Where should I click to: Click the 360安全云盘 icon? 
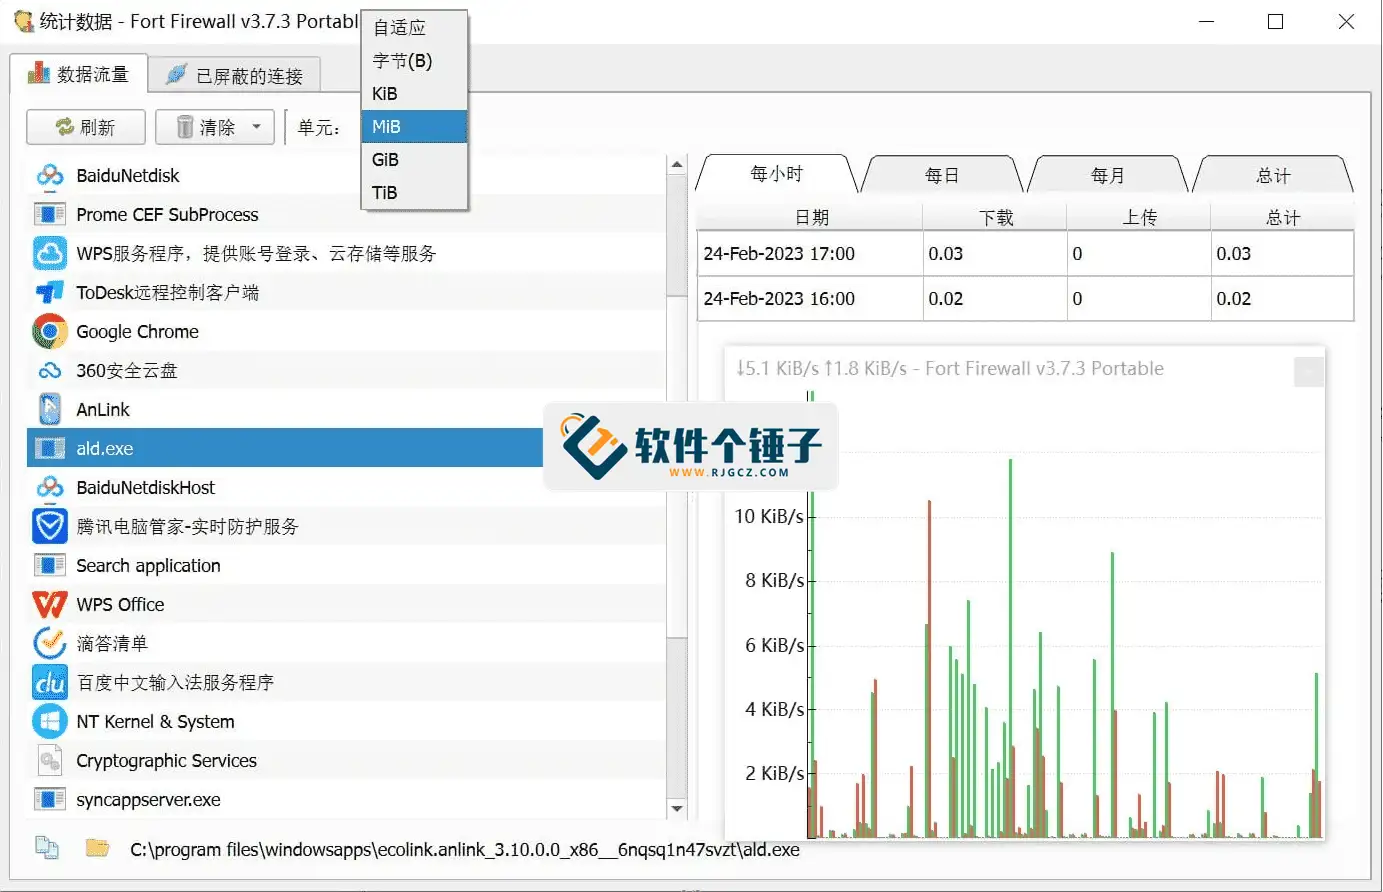50,371
